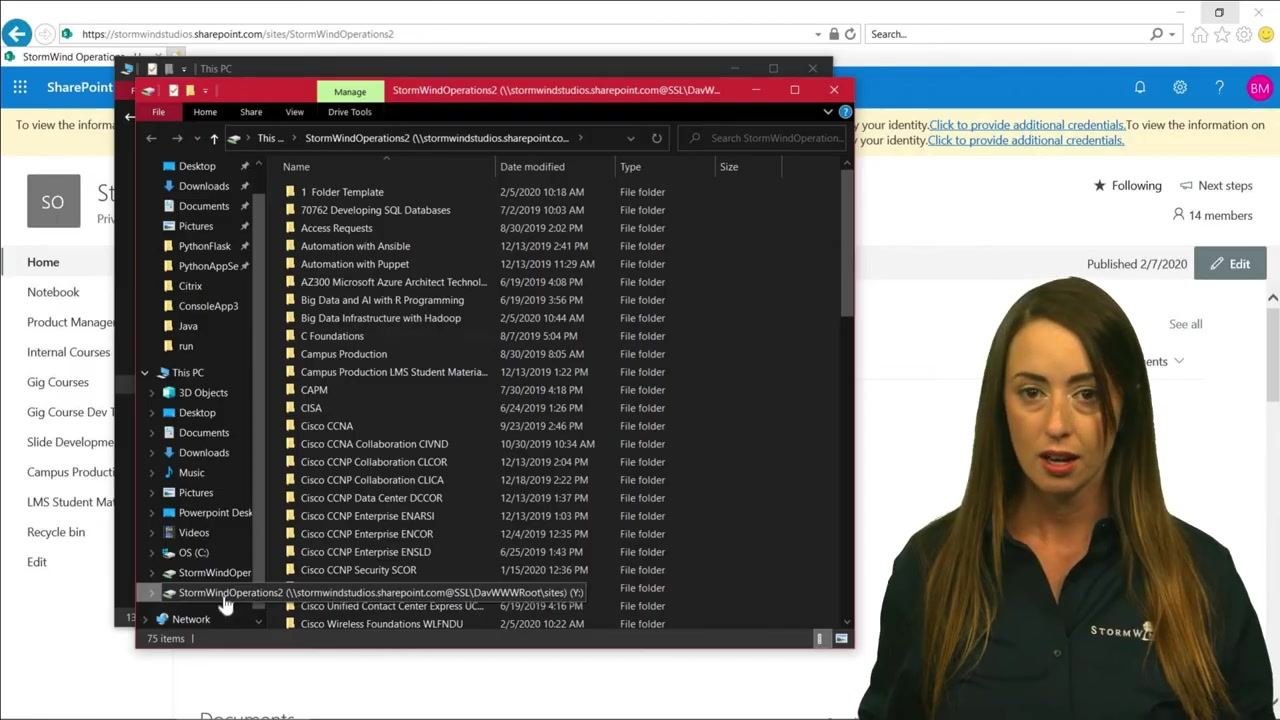Screen dimensions: 1280x720
Task: Open See all link in SharePoint
Action: coord(1185,324)
